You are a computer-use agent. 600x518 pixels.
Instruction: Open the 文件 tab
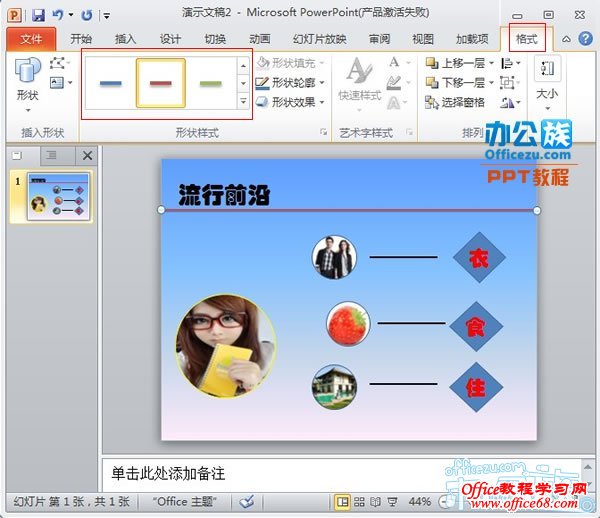pos(31,39)
